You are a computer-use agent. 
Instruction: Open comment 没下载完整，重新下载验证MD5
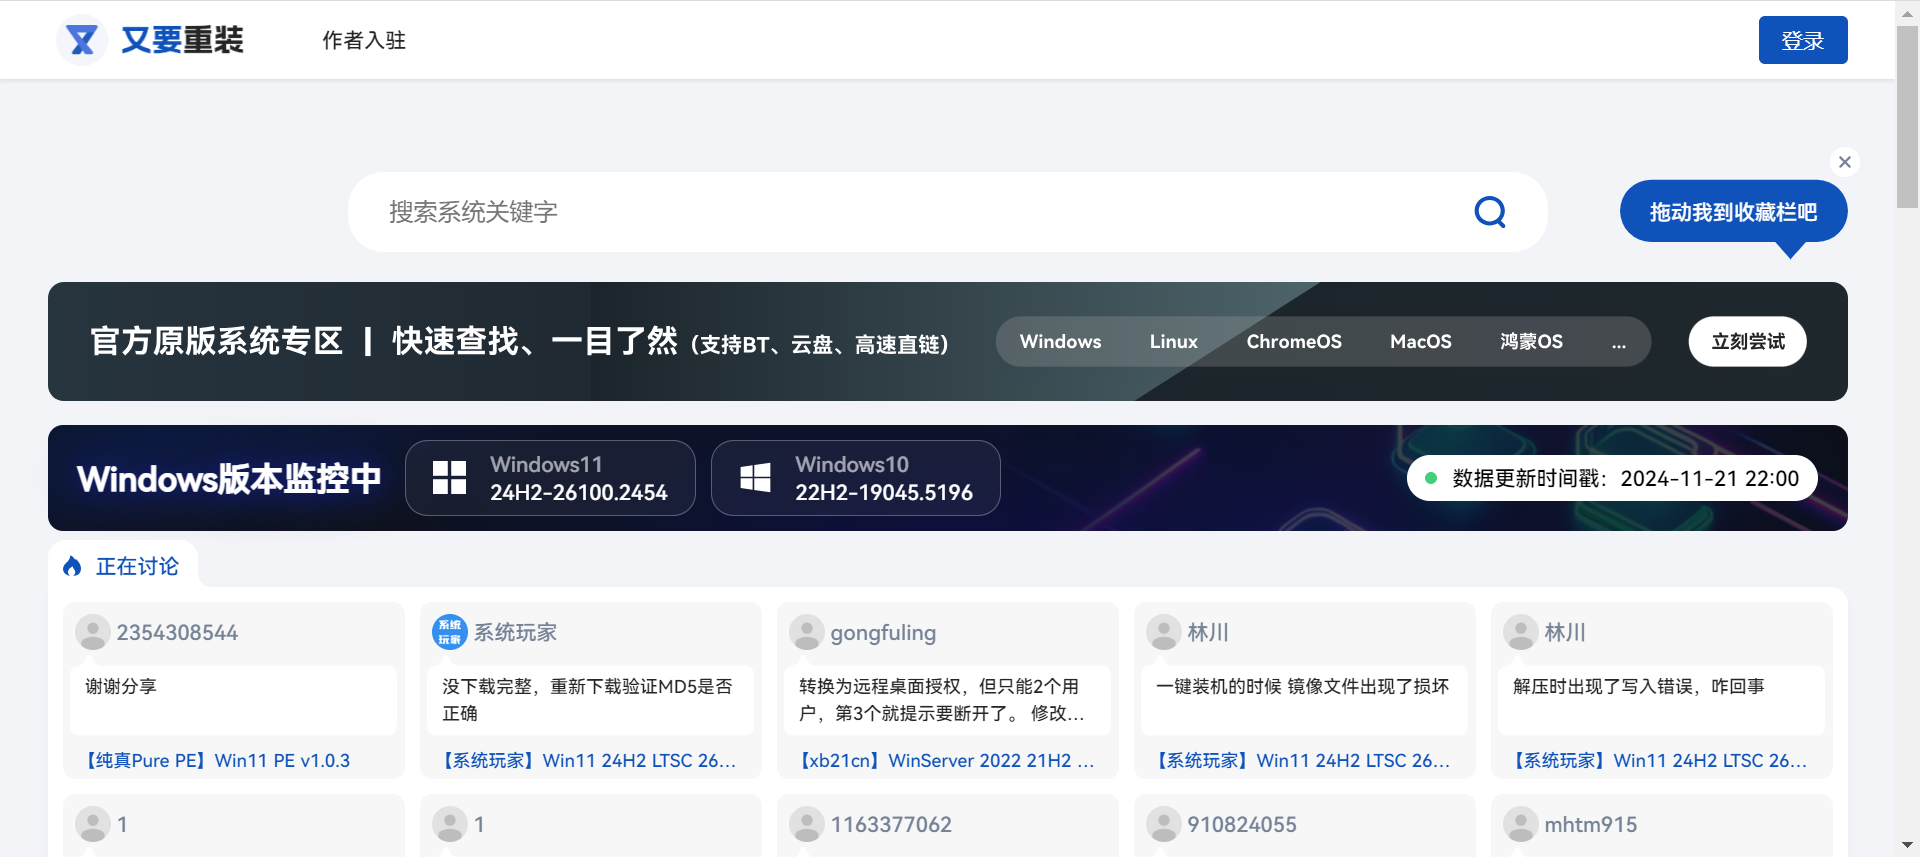click(588, 700)
